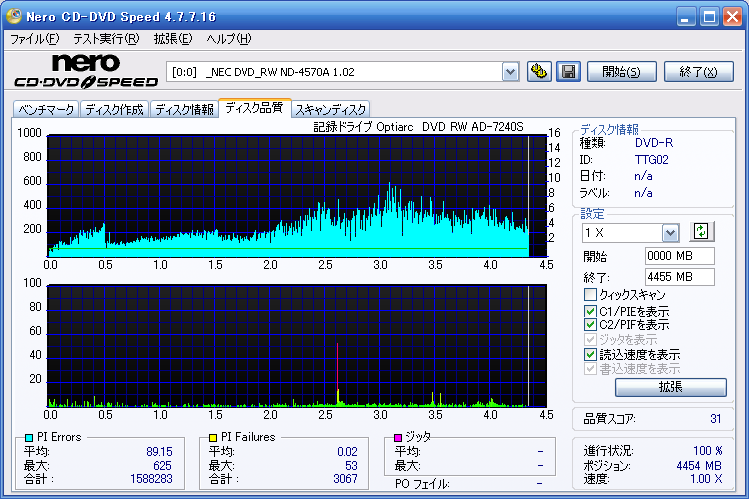Click the 終了(X) exit button
Image resolution: width=749 pixels, height=499 pixels.
pos(698,72)
